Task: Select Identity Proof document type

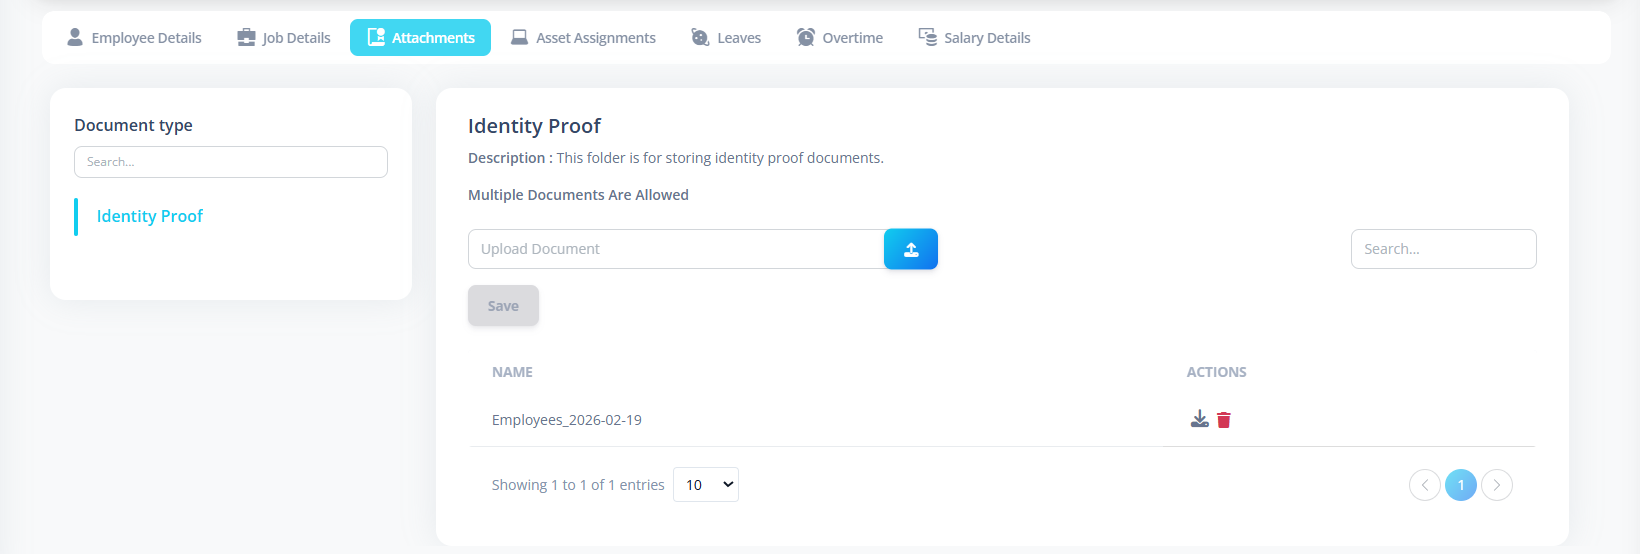Action: (149, 216)
